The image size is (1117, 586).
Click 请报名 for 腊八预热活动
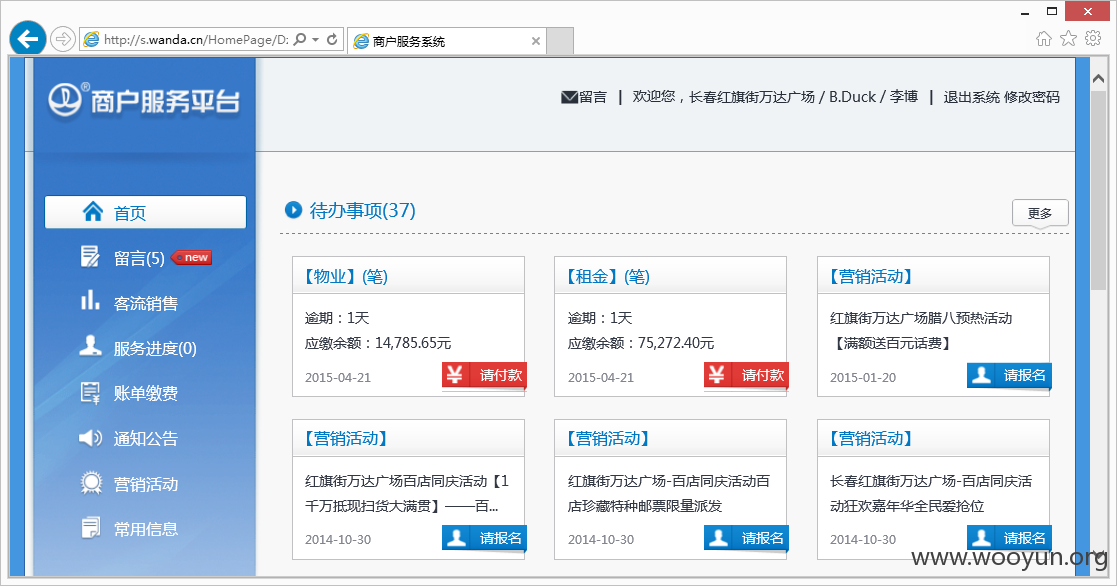(1009, 376)
